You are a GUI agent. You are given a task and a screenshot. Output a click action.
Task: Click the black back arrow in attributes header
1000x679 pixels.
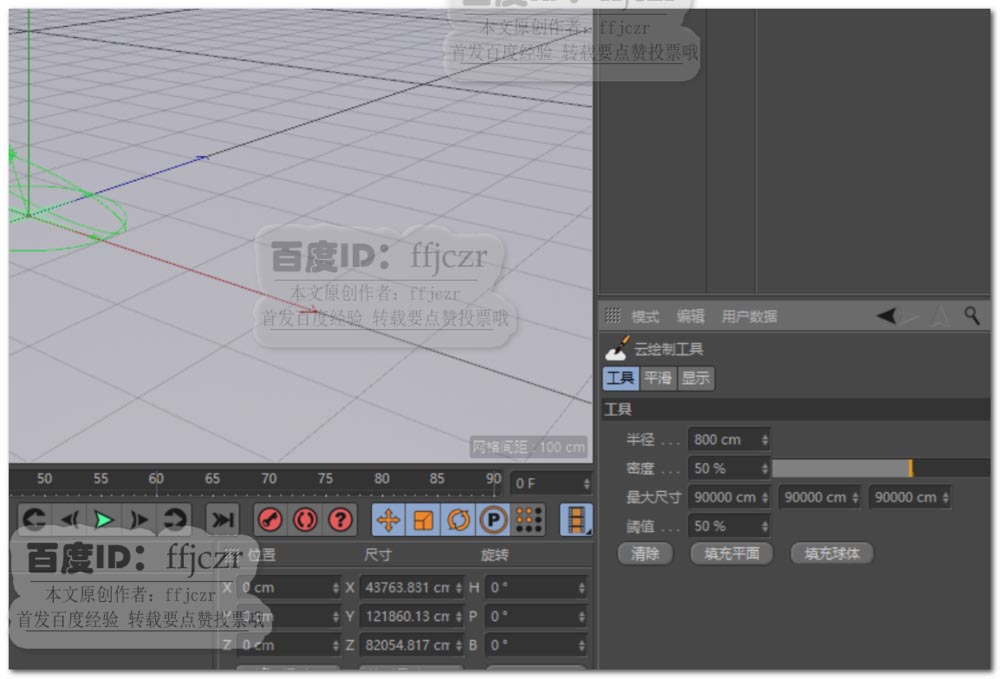coord(888,315)
